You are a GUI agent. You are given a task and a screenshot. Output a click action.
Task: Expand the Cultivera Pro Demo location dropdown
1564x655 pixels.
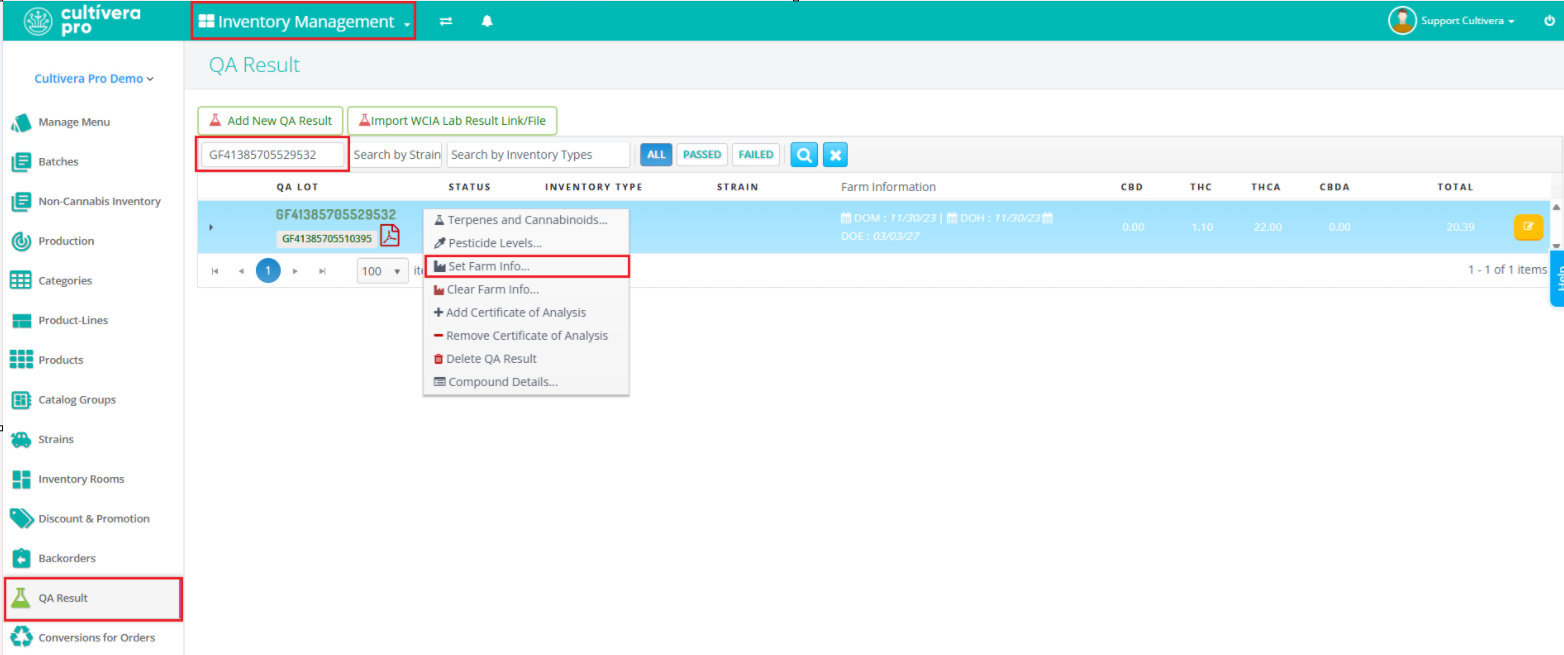tap(94, 79)
